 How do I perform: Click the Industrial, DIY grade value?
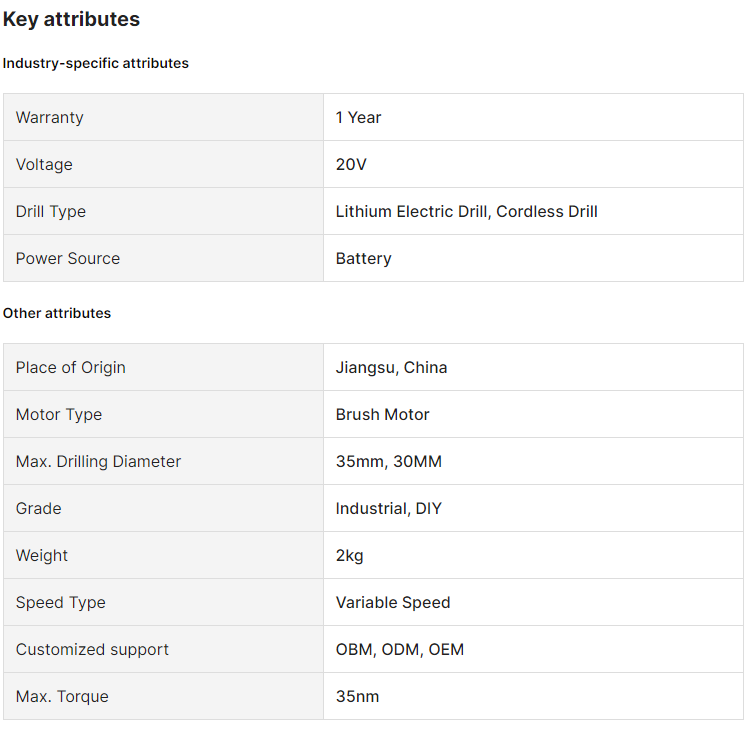tap(388, 508)
